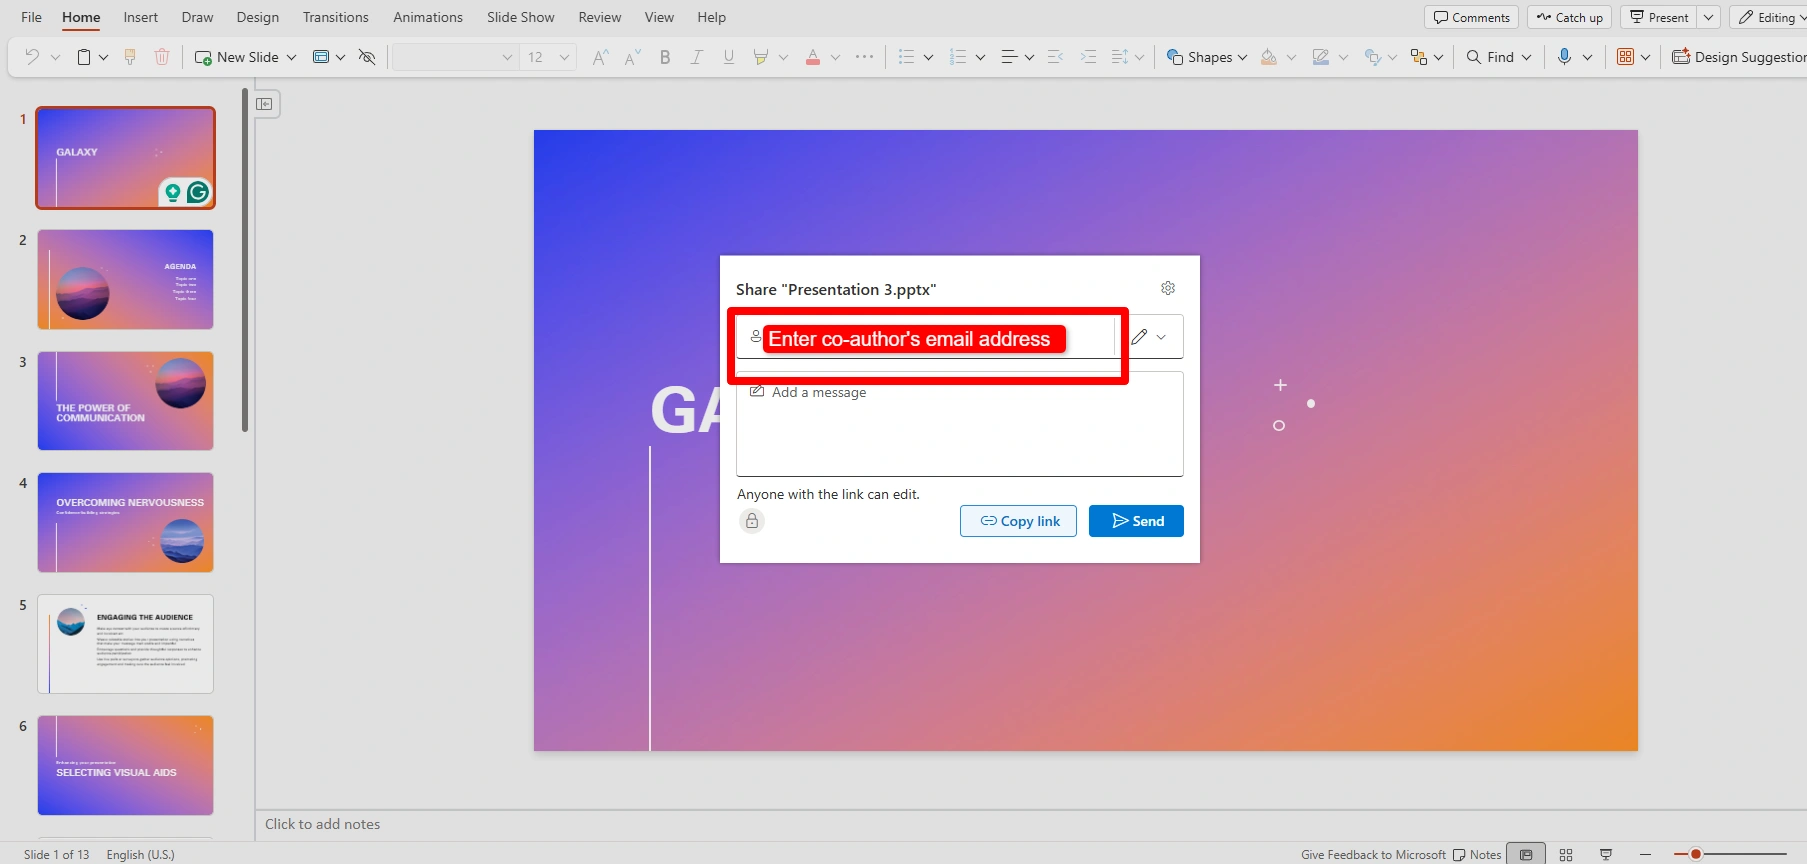The height and width of the screenshot is (864, 1807).
Task: Click the Design Suggestions button
Action: (x=1739, y=57)
